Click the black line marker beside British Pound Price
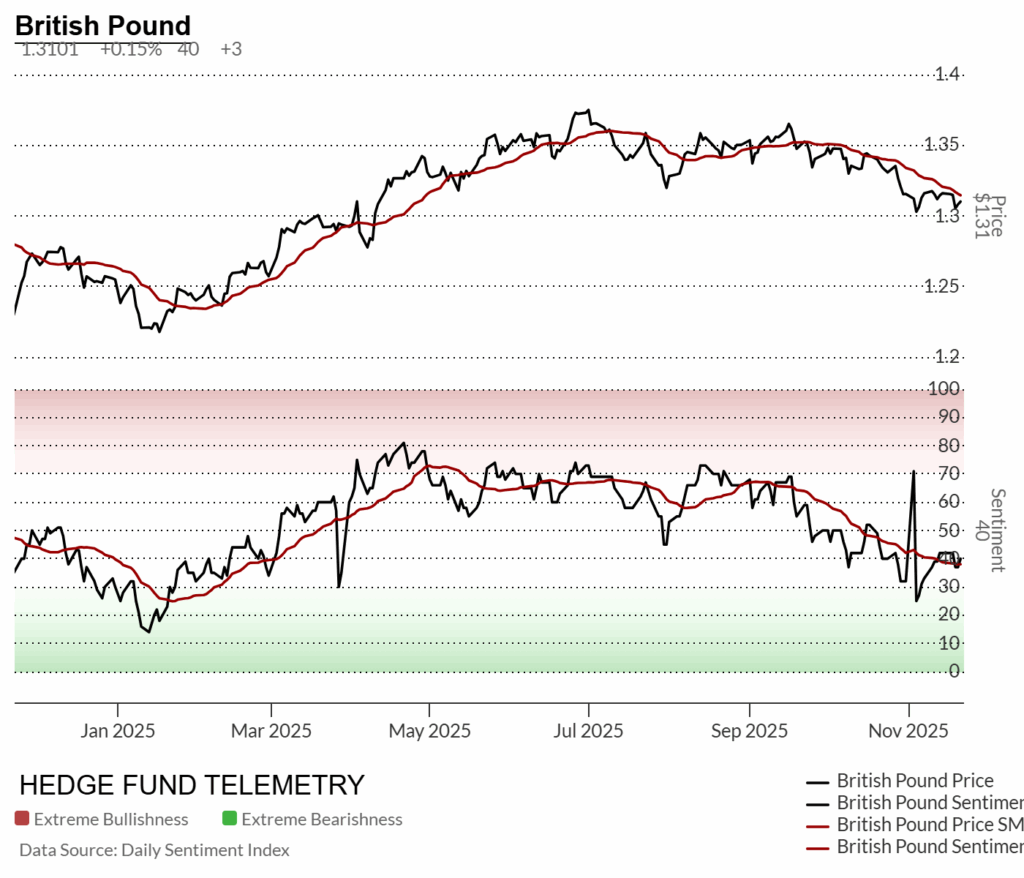1024x878 pixels. pos(818,781)
